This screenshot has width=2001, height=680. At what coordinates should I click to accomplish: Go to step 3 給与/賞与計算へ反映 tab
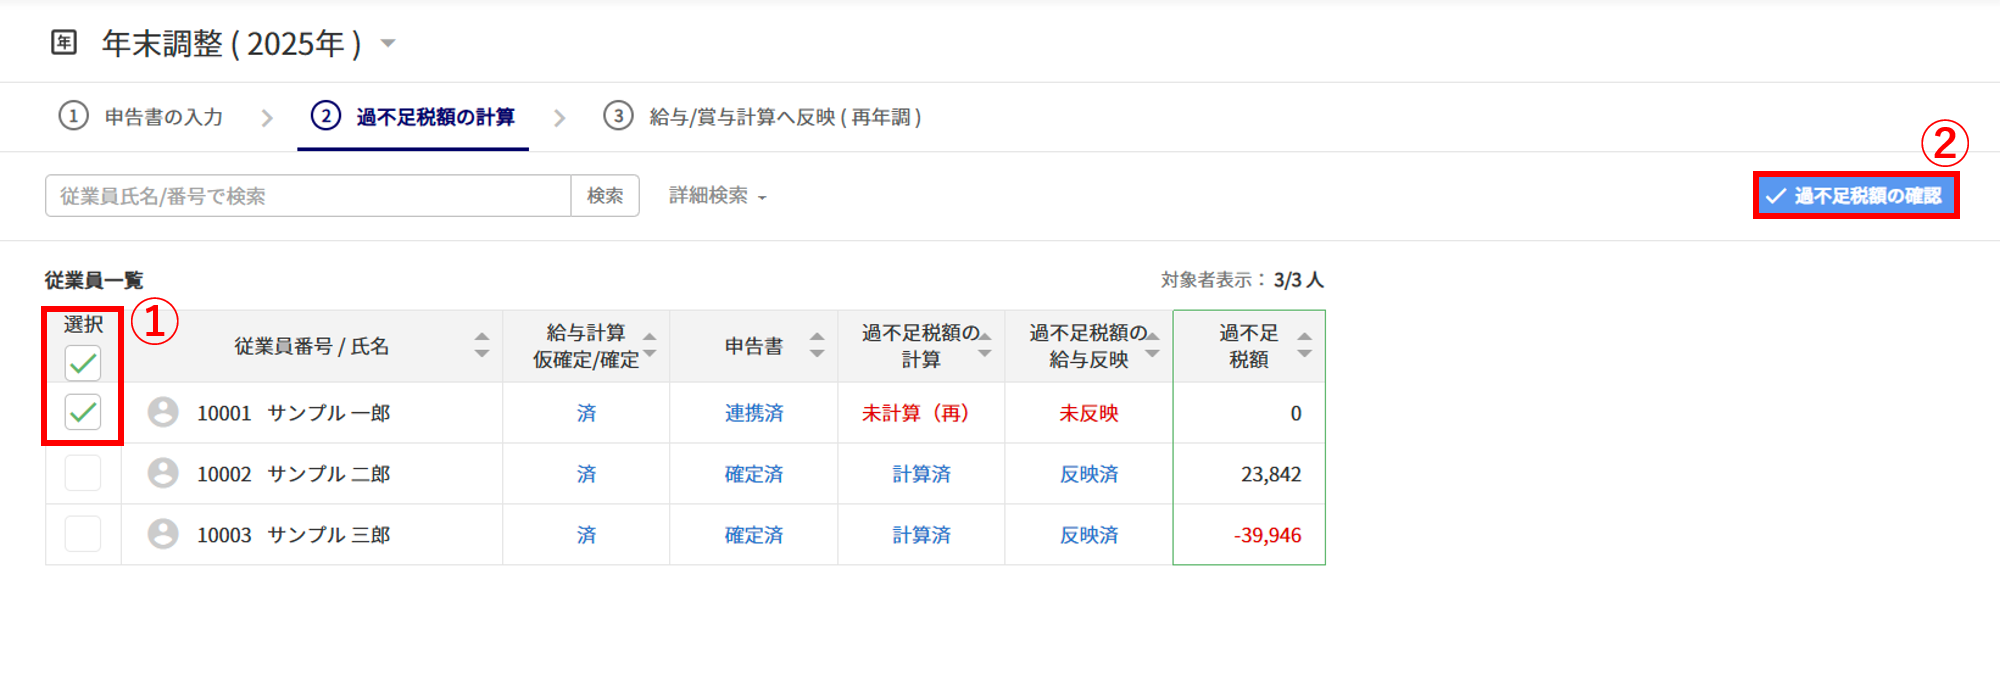(x=763, y=117)
